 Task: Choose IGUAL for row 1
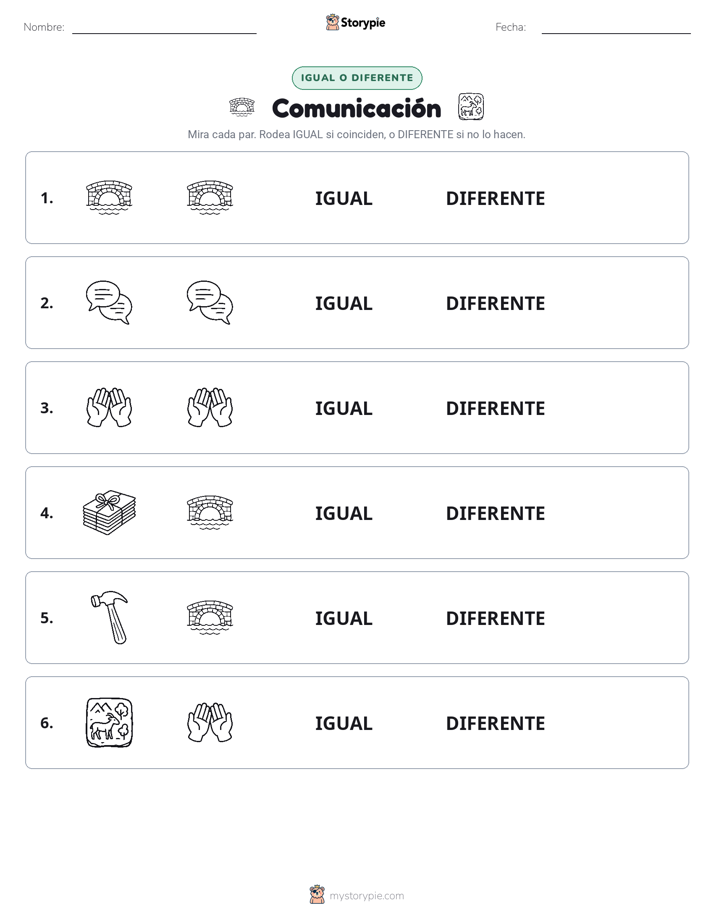[343, 199]
